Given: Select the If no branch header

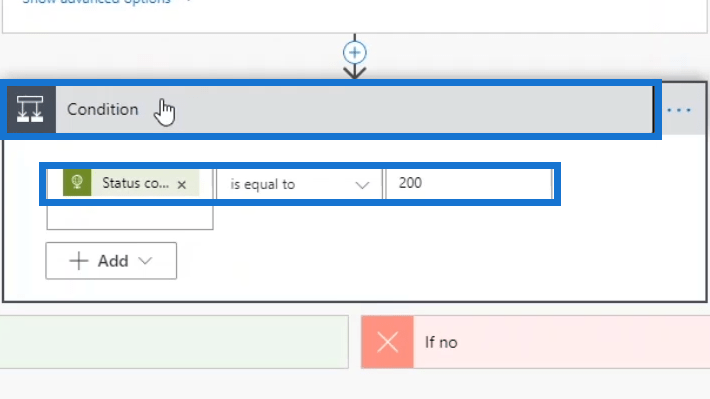Looking at the screenshot, I should (536, 342).
